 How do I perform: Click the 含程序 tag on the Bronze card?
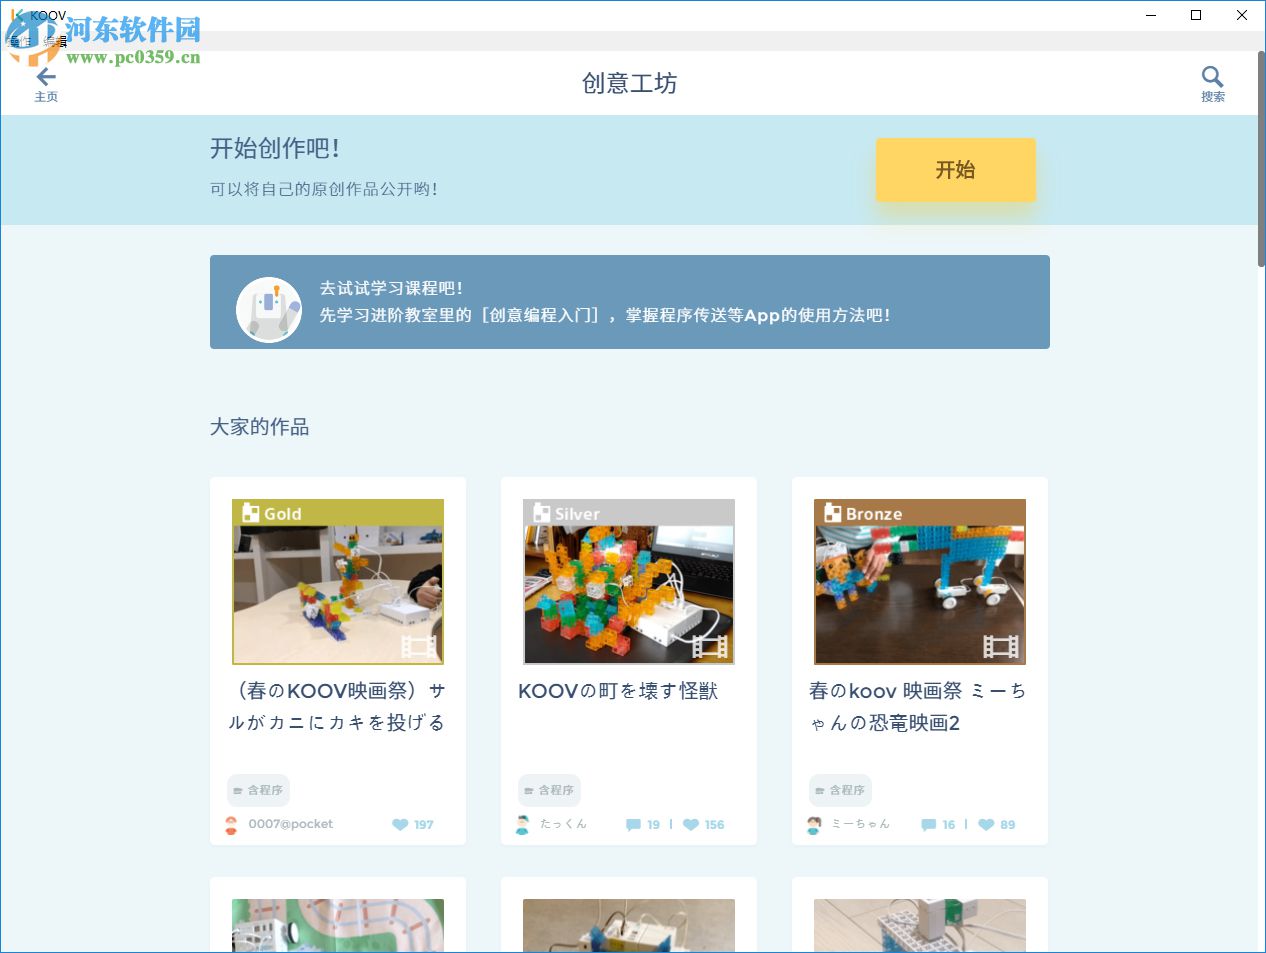[x=840, y=790]
